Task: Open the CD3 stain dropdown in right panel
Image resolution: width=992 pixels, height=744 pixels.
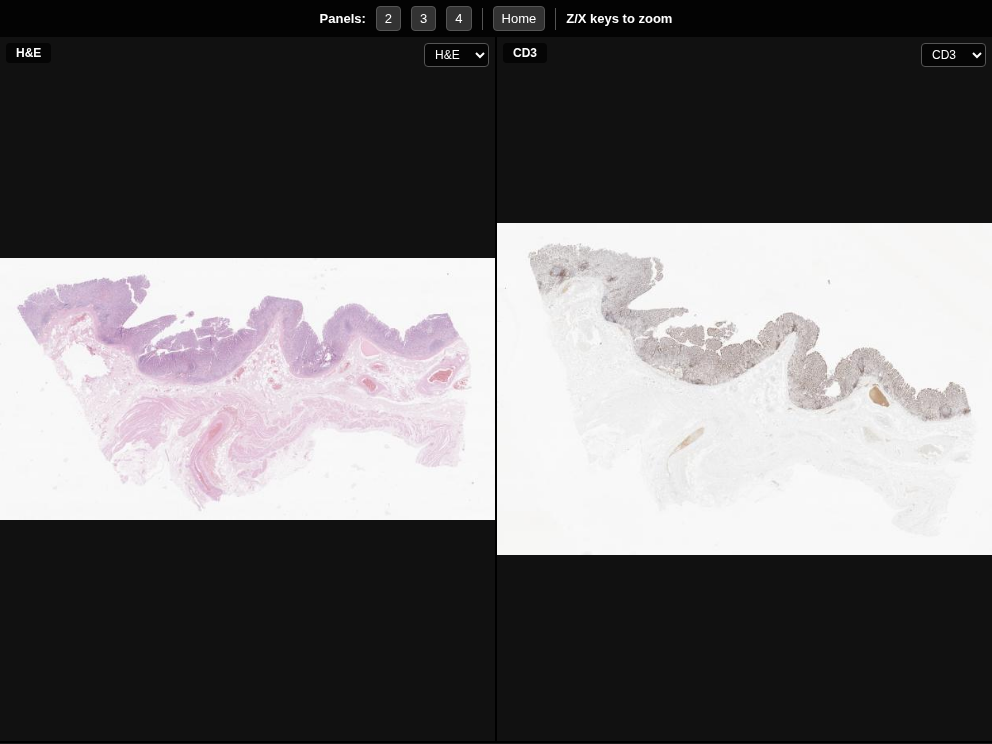Action: [x=952, y=55]
